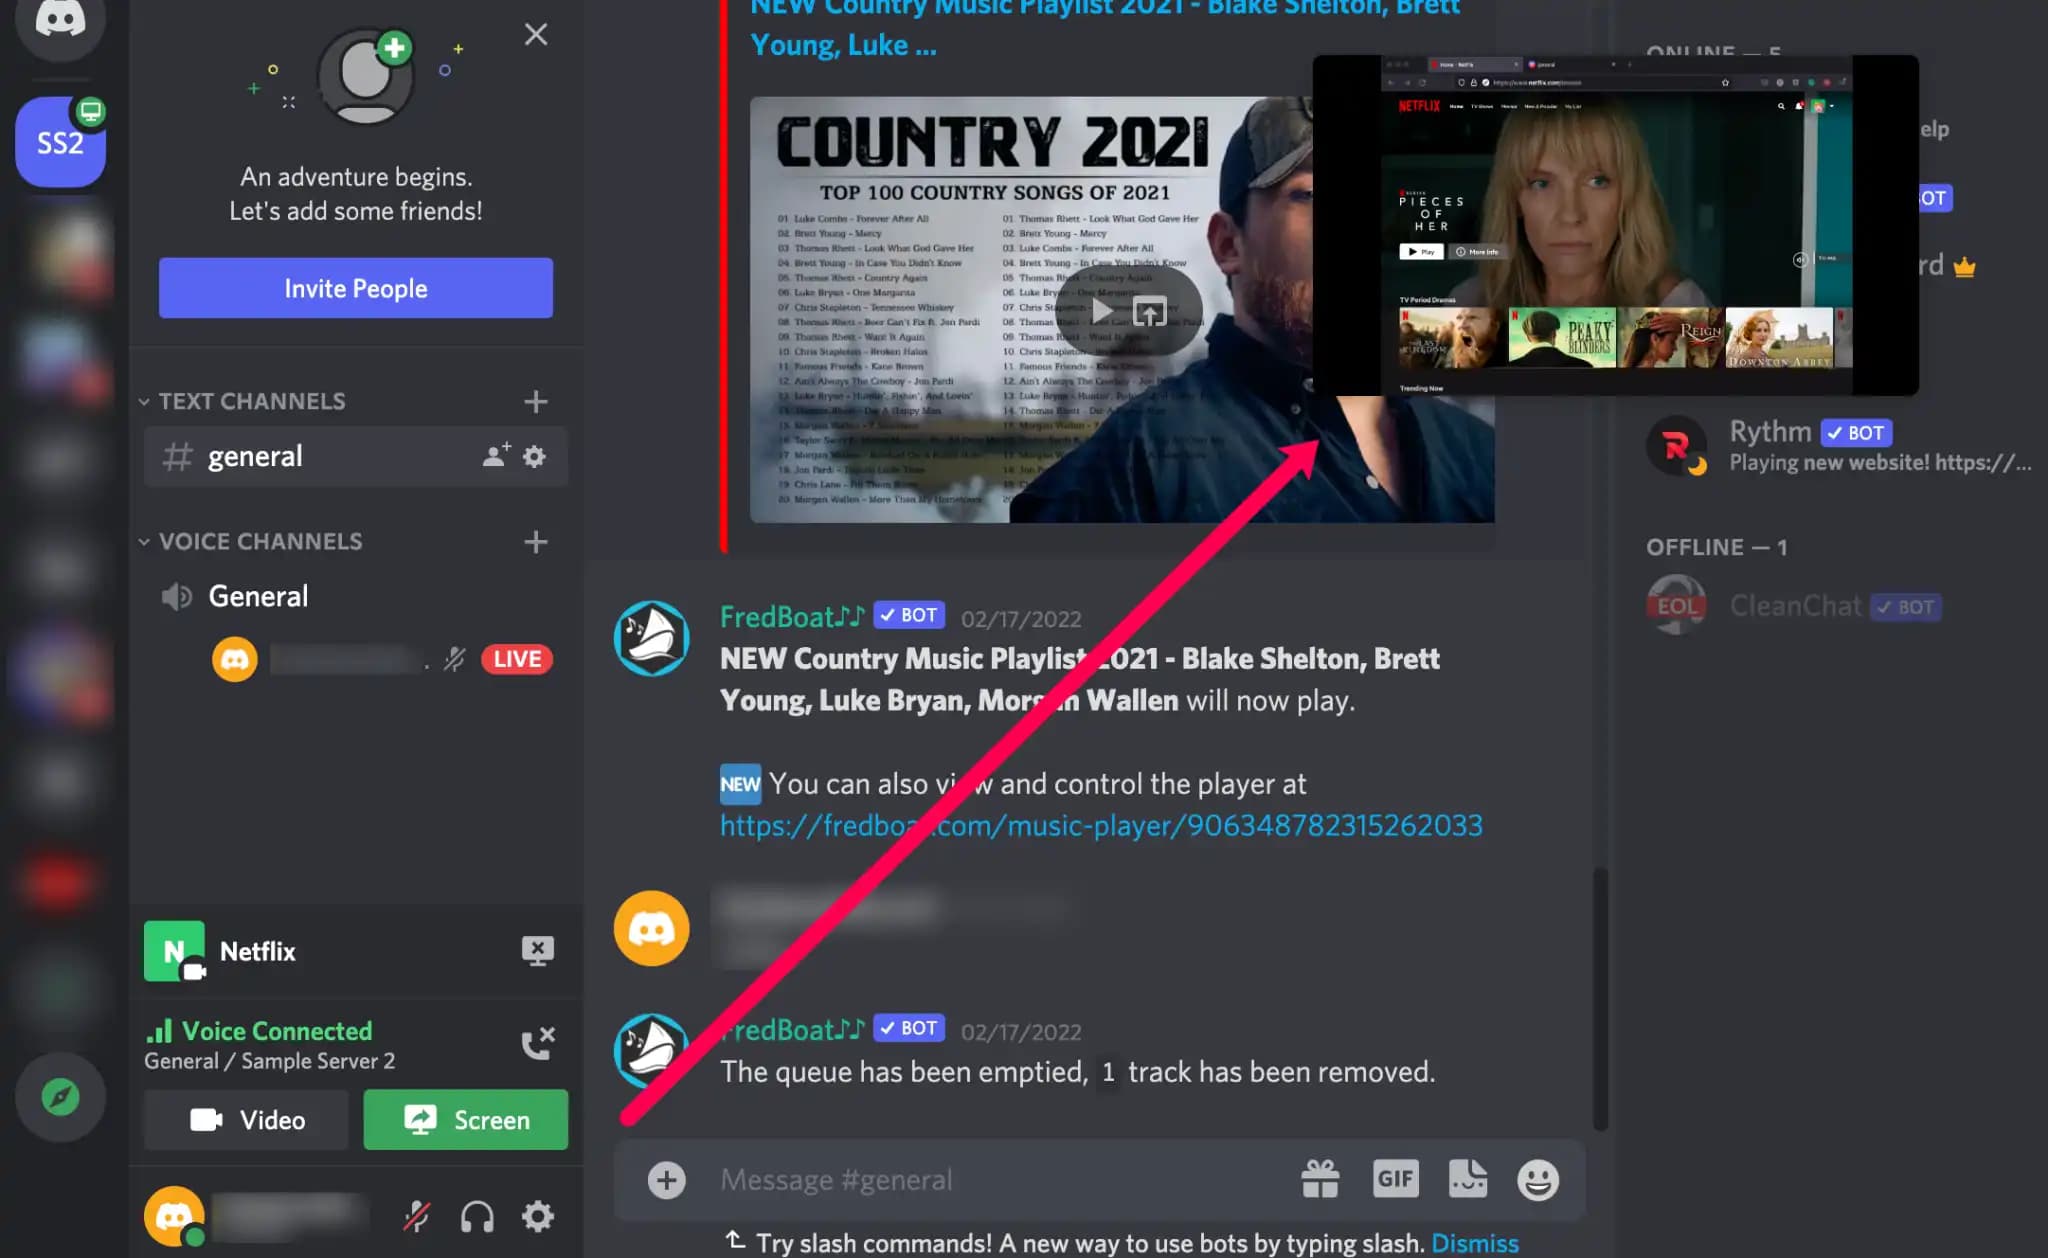Select the General voice channel
The image size is (2048, 1258).
click(258, 597)
